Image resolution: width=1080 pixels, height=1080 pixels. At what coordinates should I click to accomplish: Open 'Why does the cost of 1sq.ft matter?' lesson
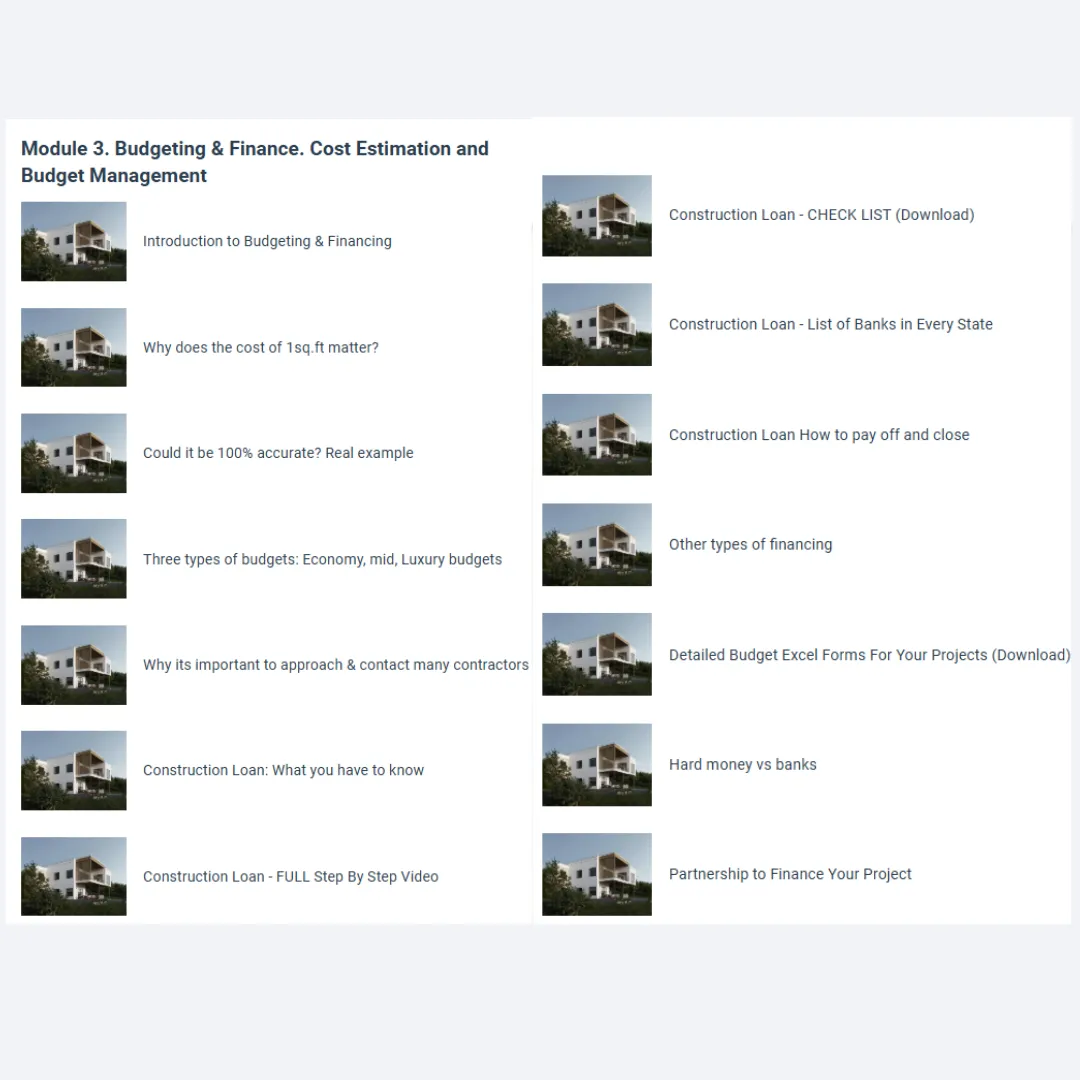coord(260,347)
